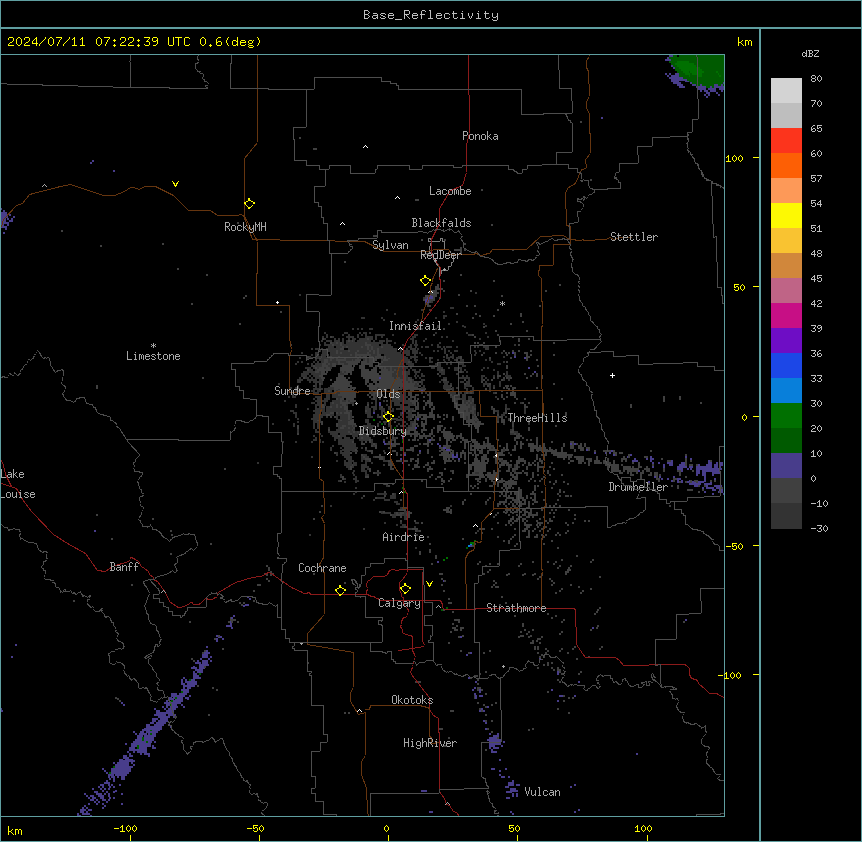This screenshot has height=842, width=862.
Task: Click the Ponoka city label
Action: 480,136
